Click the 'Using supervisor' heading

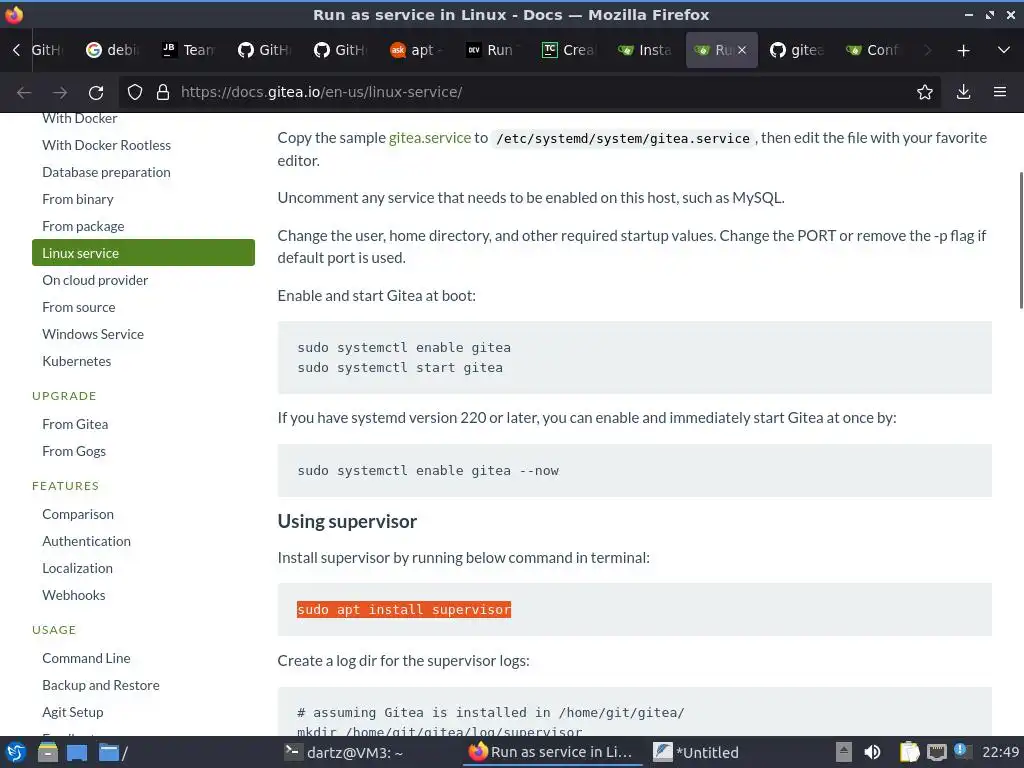tap(347, 521)
